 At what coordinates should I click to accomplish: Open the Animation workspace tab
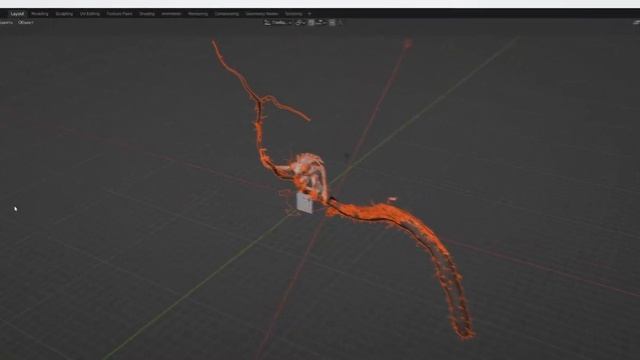tap(171, 14)
